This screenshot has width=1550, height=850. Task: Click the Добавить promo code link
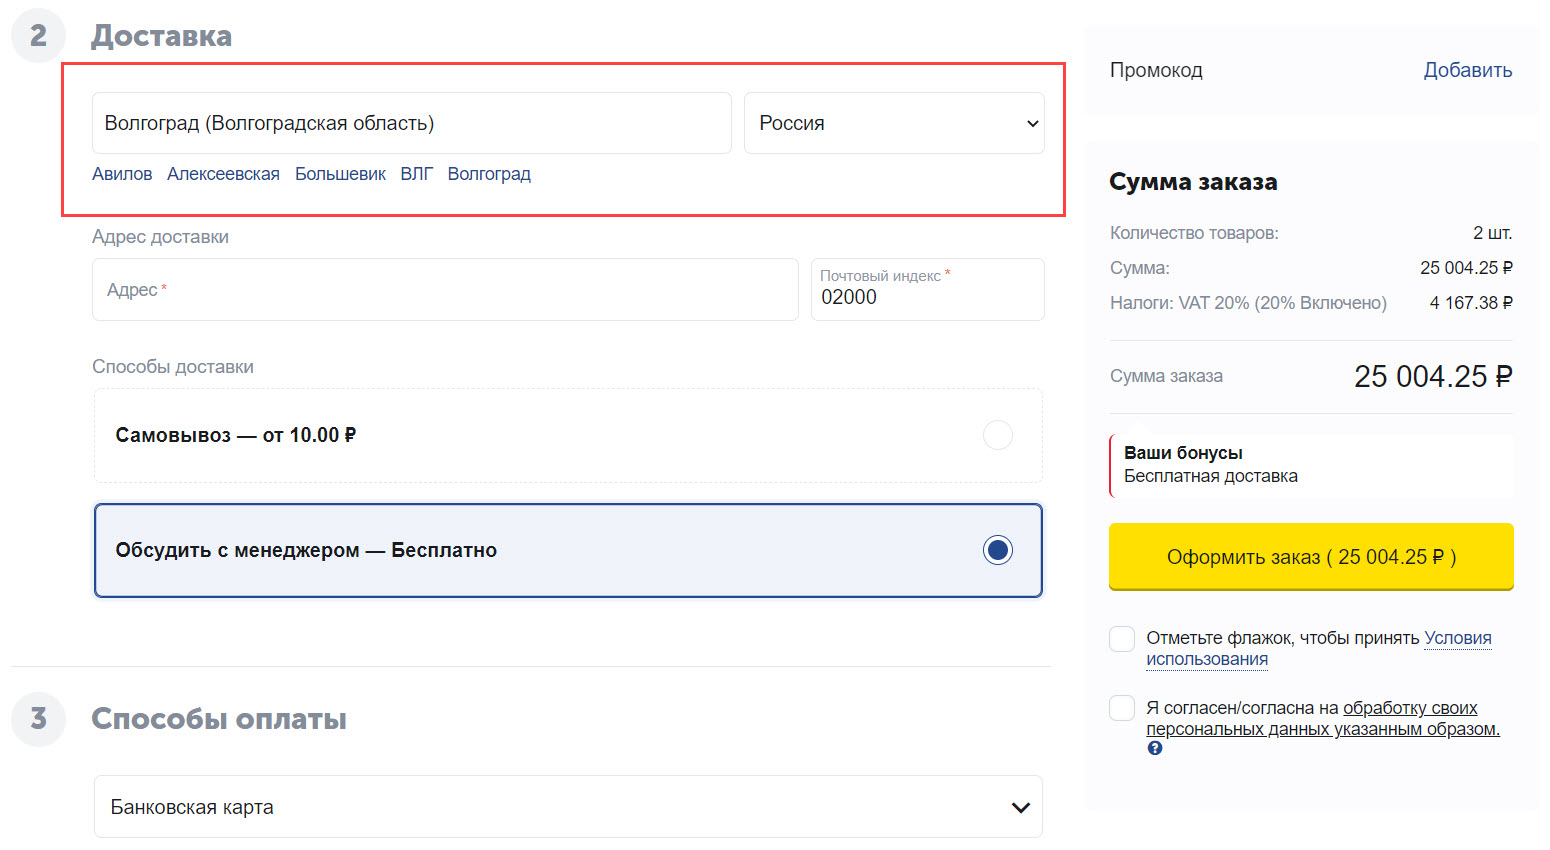click(x=1467, y=70)
